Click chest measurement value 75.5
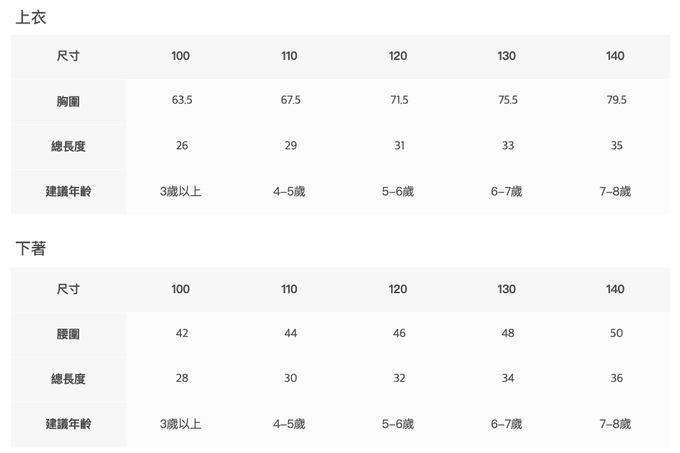Image resolution: width=680 pixels, height=453 pixels. (507, 101)
